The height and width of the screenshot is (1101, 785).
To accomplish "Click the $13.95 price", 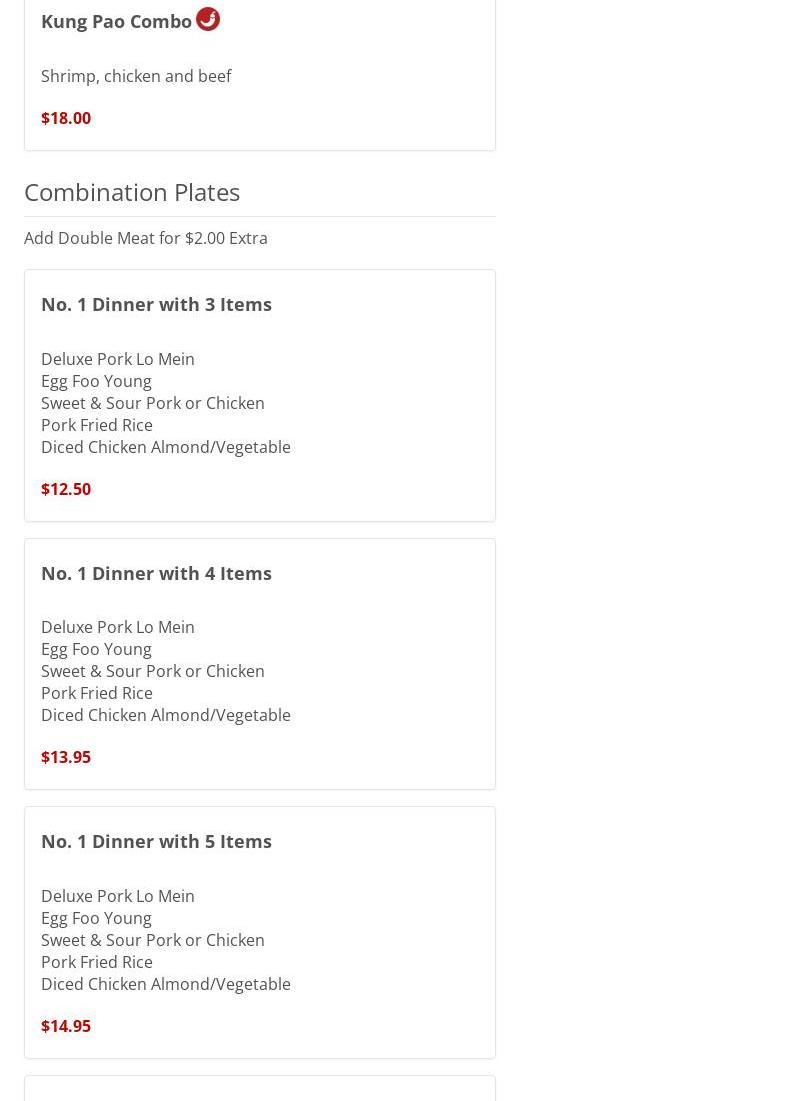I will tap(66, 757).
